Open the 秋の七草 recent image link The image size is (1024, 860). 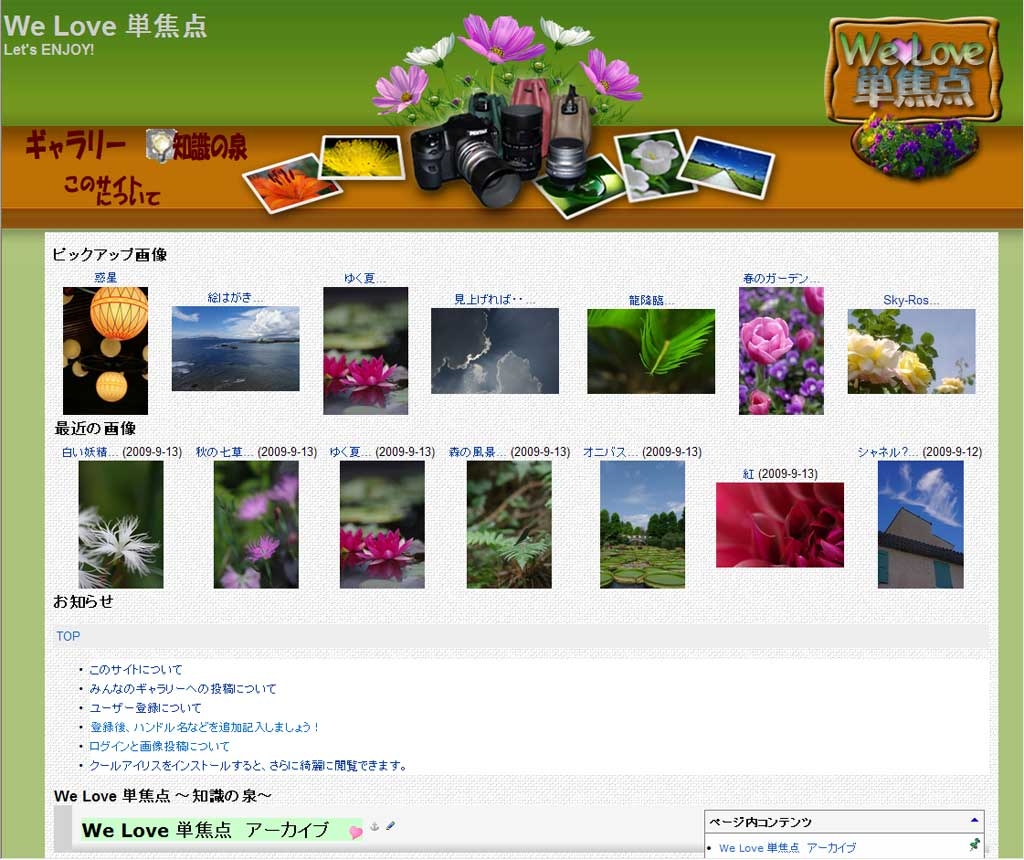click(x=225, y=452)
